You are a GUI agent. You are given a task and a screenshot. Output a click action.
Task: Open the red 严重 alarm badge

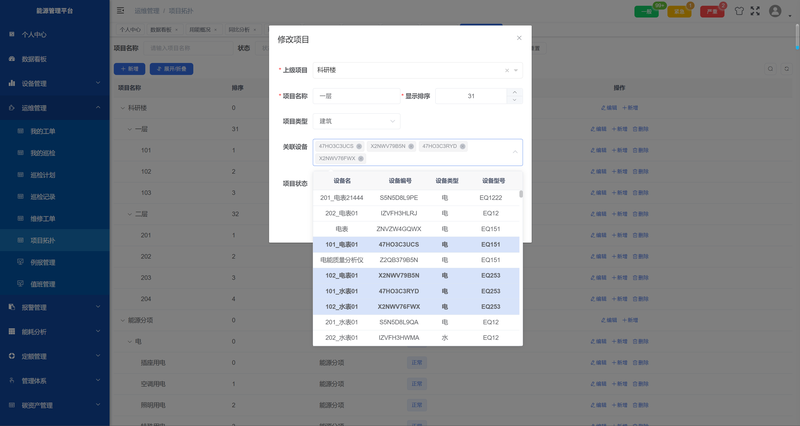pos(712,11)
